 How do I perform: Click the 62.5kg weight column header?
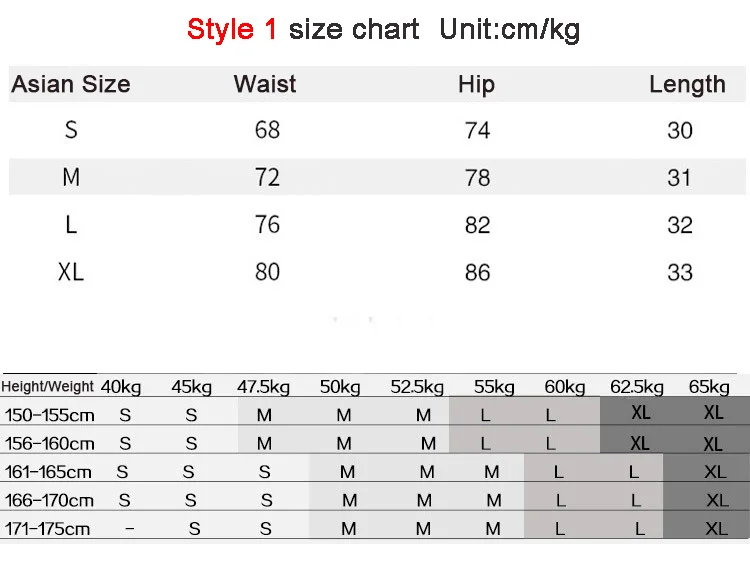[637, 387]
